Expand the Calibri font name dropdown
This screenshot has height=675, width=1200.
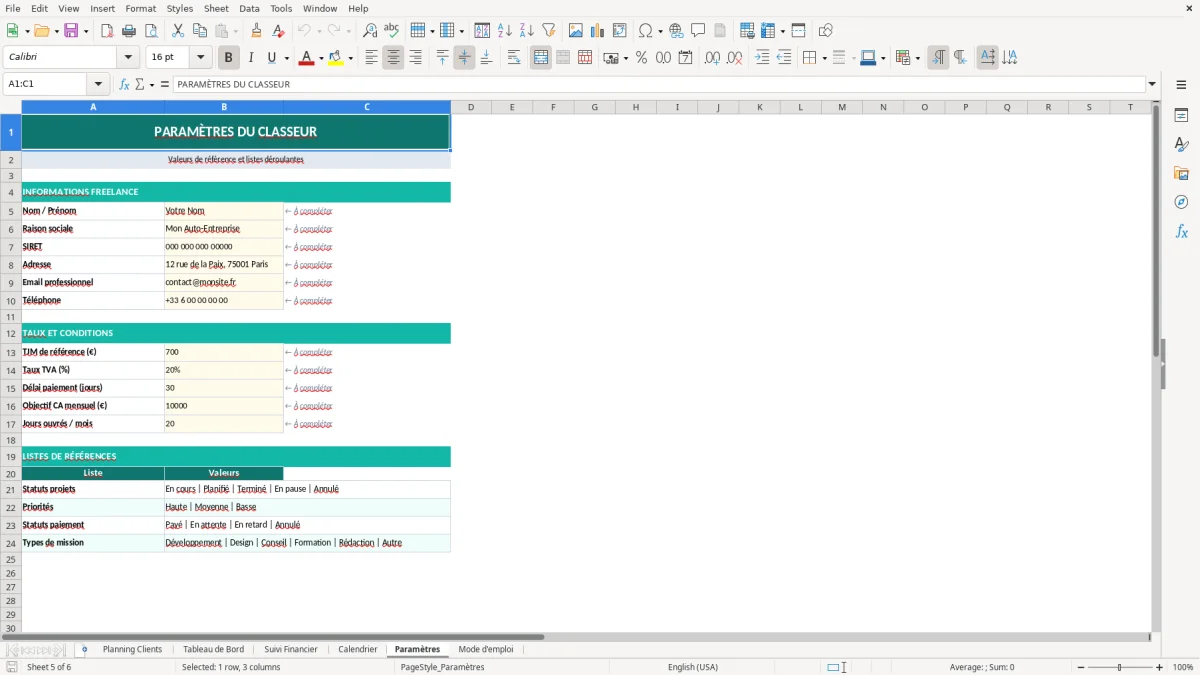(x=127, y=58)
